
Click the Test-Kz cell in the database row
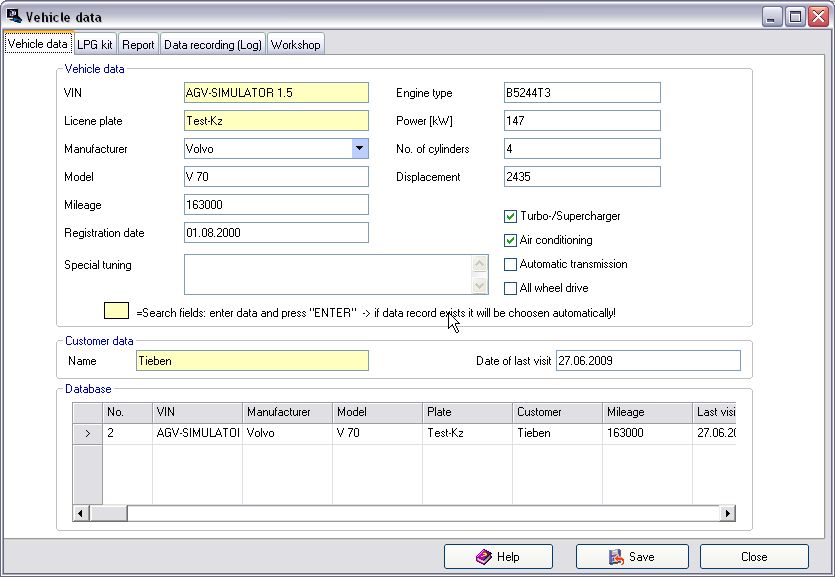click(x=468, y=434)
